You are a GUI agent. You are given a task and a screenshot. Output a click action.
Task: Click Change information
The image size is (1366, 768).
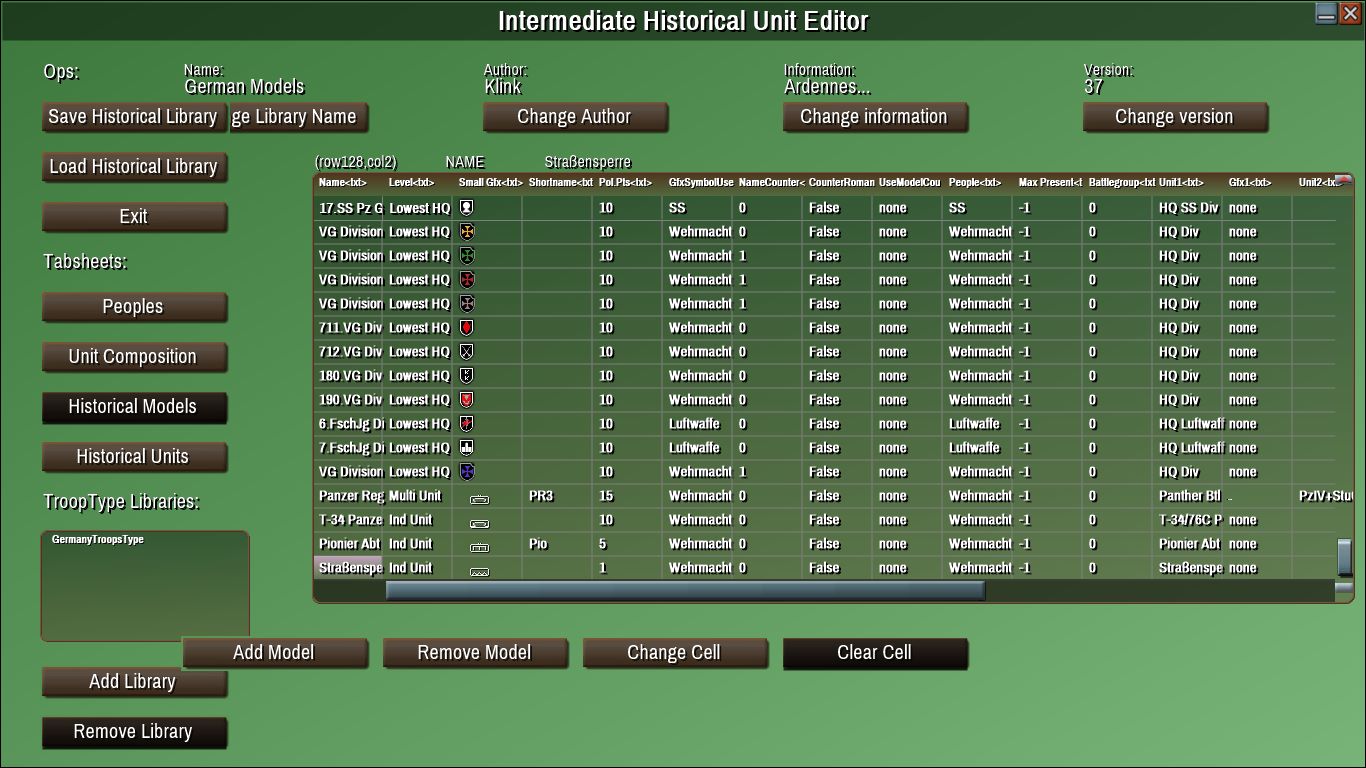pyautogui.click(x=875, y=117)
